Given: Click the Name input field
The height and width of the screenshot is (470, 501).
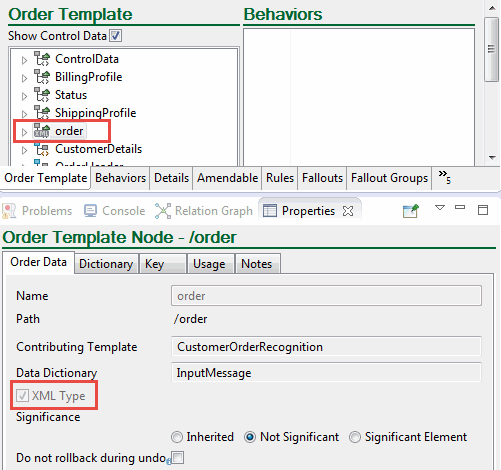Looking at the screenshot, I should point(326,296).
